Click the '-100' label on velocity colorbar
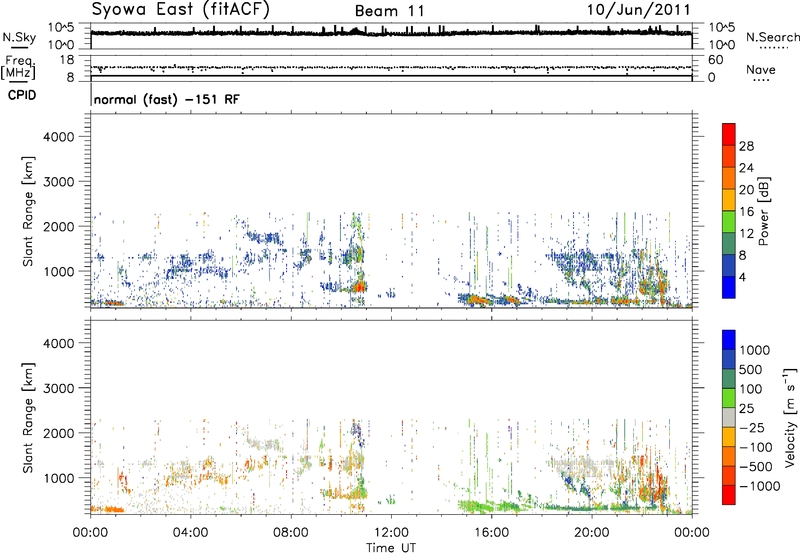The height and width of the screenshot is (554, 800). 756,447
